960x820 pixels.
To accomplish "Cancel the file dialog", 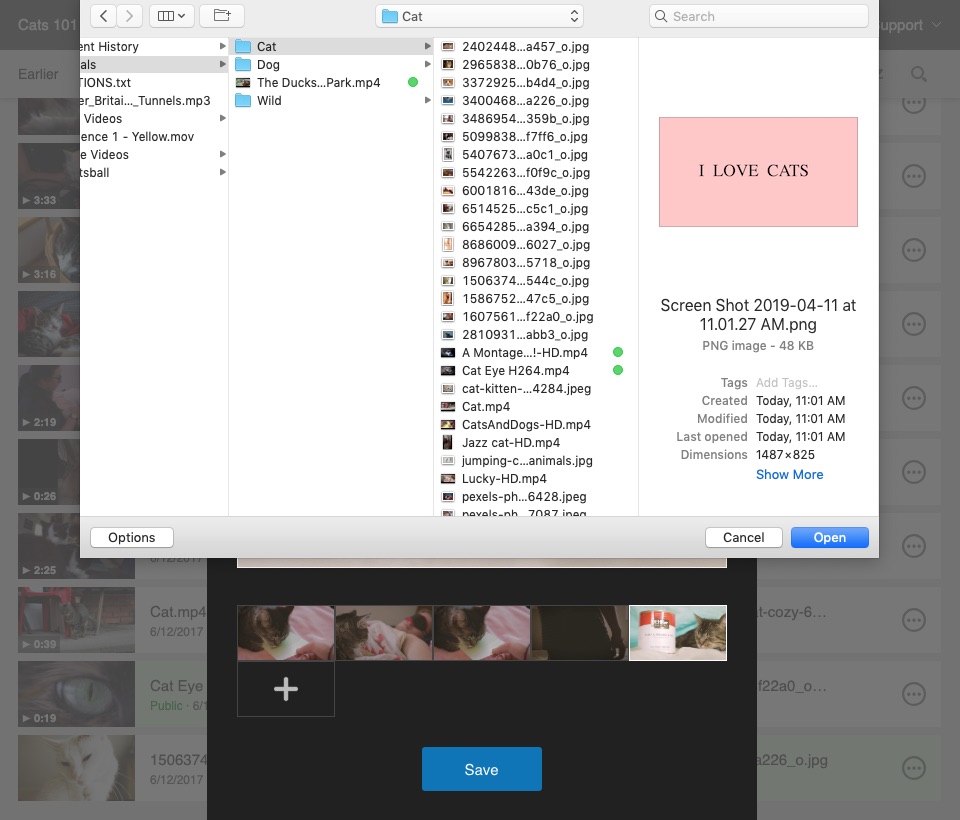I will tap(743, 538).
